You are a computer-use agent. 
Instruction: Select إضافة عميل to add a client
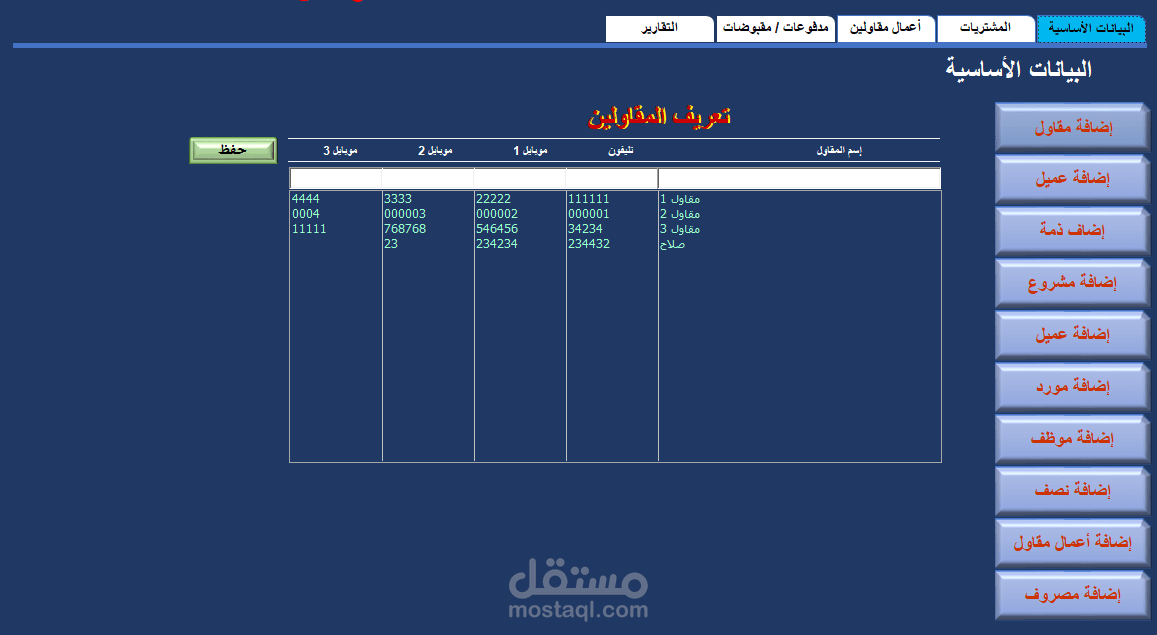(x=1070, y=178)
